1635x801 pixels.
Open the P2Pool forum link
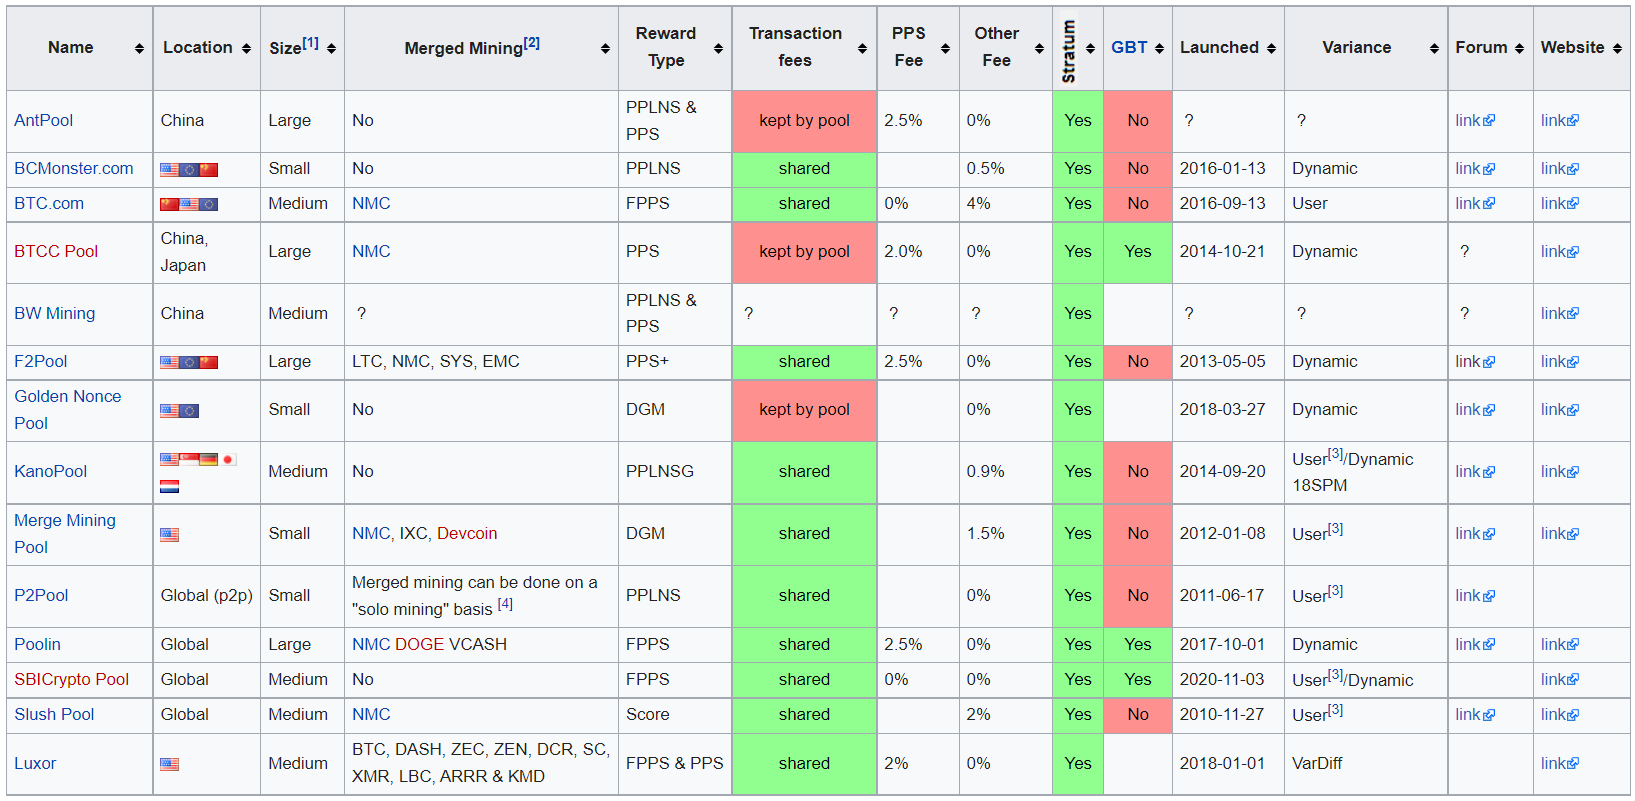1475,595
